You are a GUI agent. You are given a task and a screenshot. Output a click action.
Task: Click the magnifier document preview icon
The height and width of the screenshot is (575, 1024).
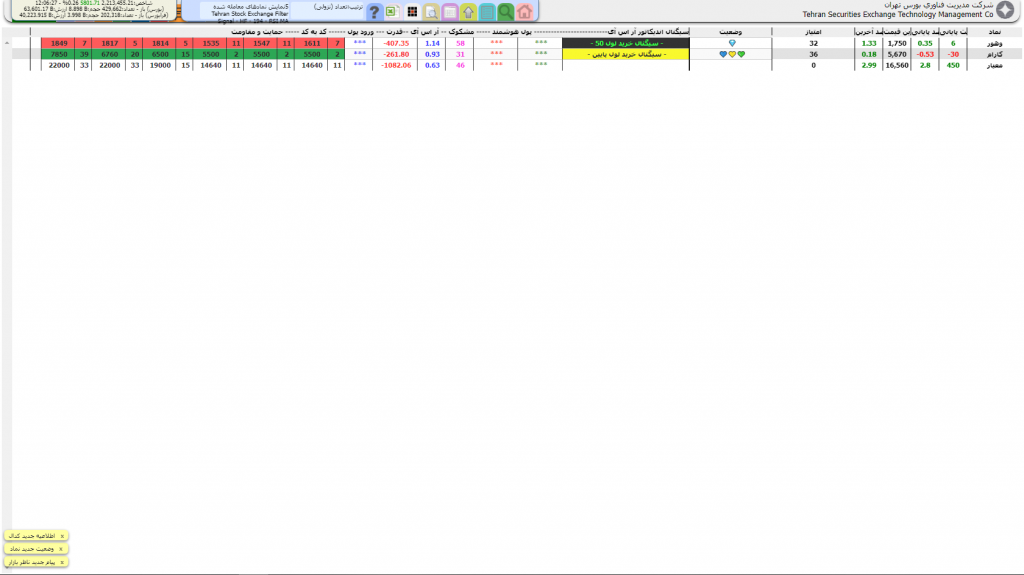(x=431, y=12)
